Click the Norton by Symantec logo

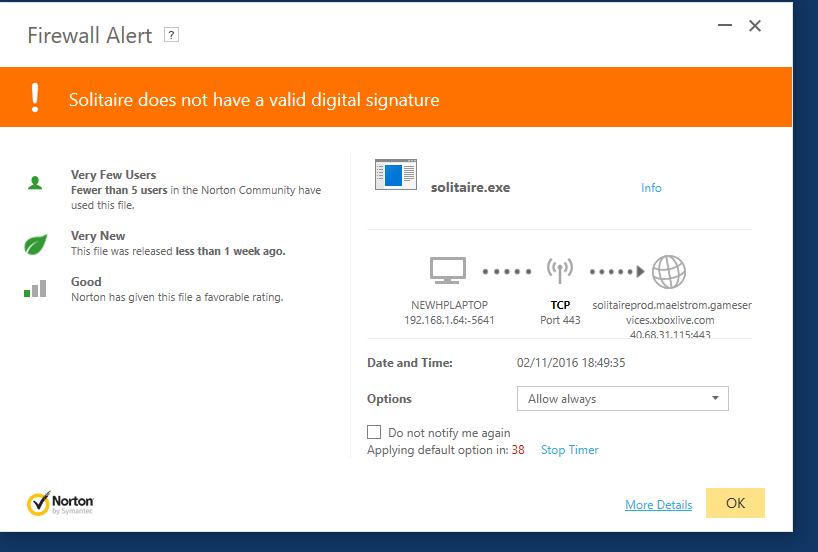61,503
